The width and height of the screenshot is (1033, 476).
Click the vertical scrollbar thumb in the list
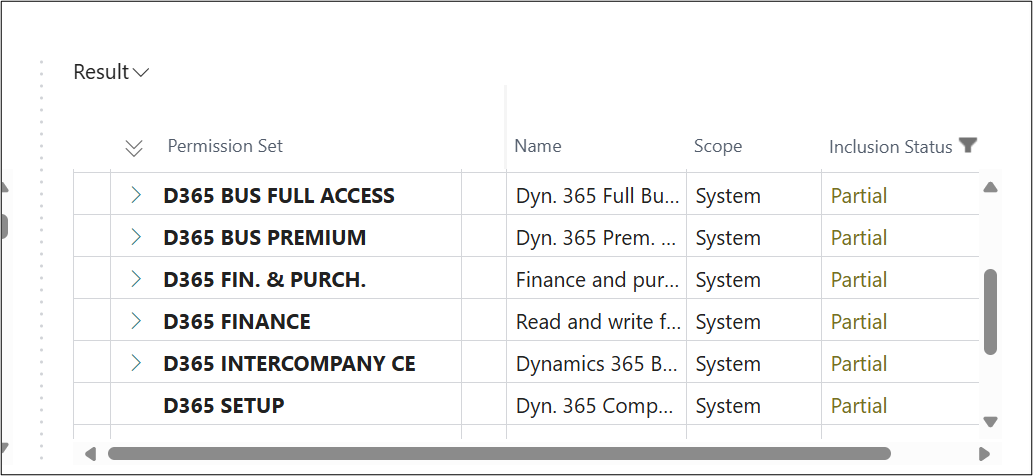(x=990, y=312)
